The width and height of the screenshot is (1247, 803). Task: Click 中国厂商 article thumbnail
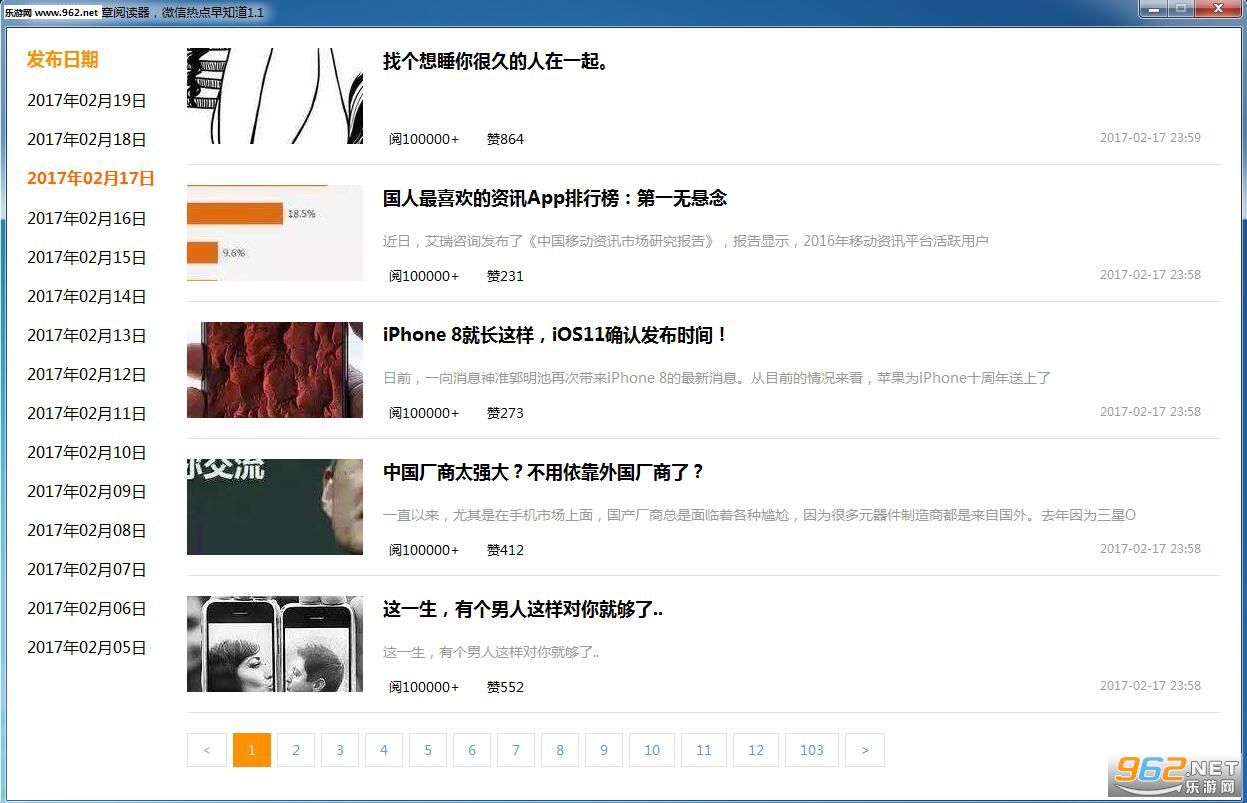275,507
